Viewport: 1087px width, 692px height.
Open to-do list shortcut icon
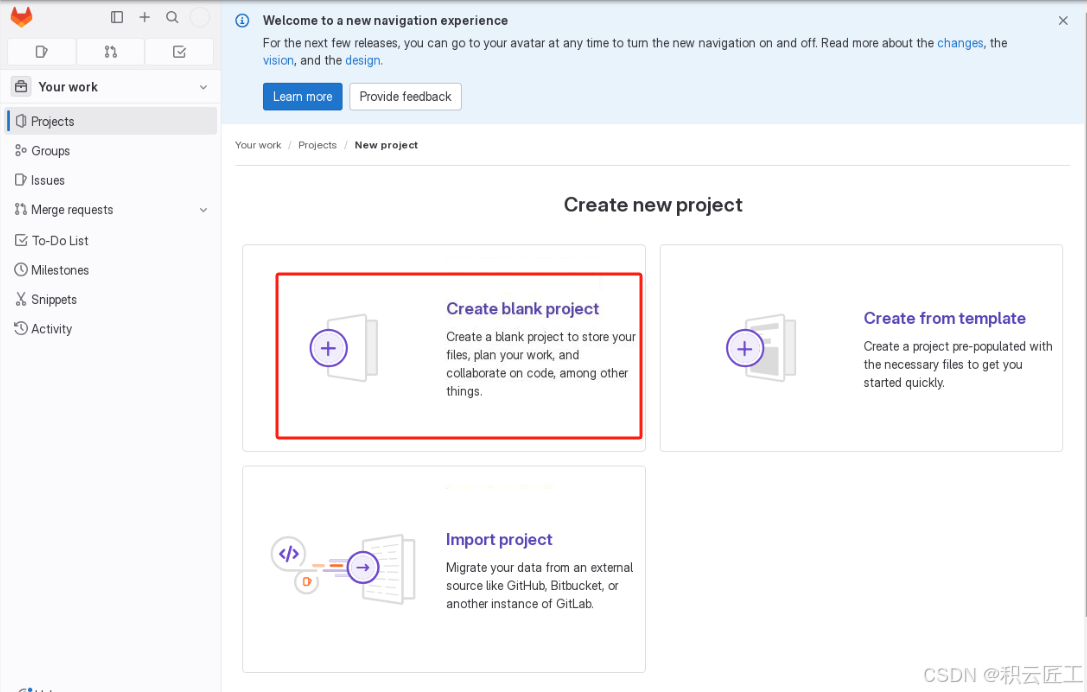[179, 51]
